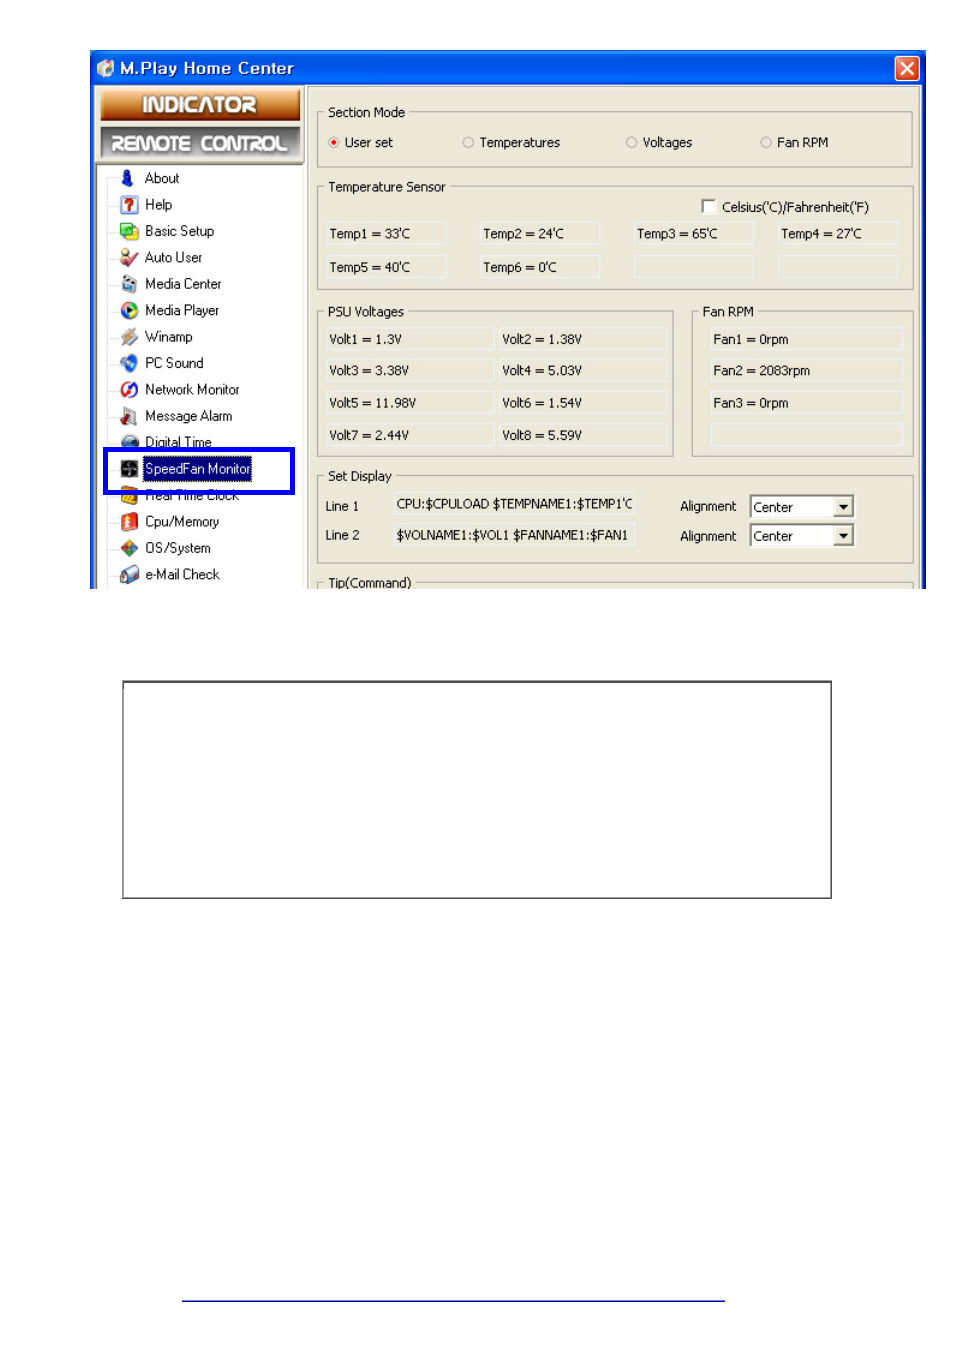Image resolution: width=954 pixels, height=1350 pixels.
Task: Open the Media Center entry
Action: click(x=183, y=284)
